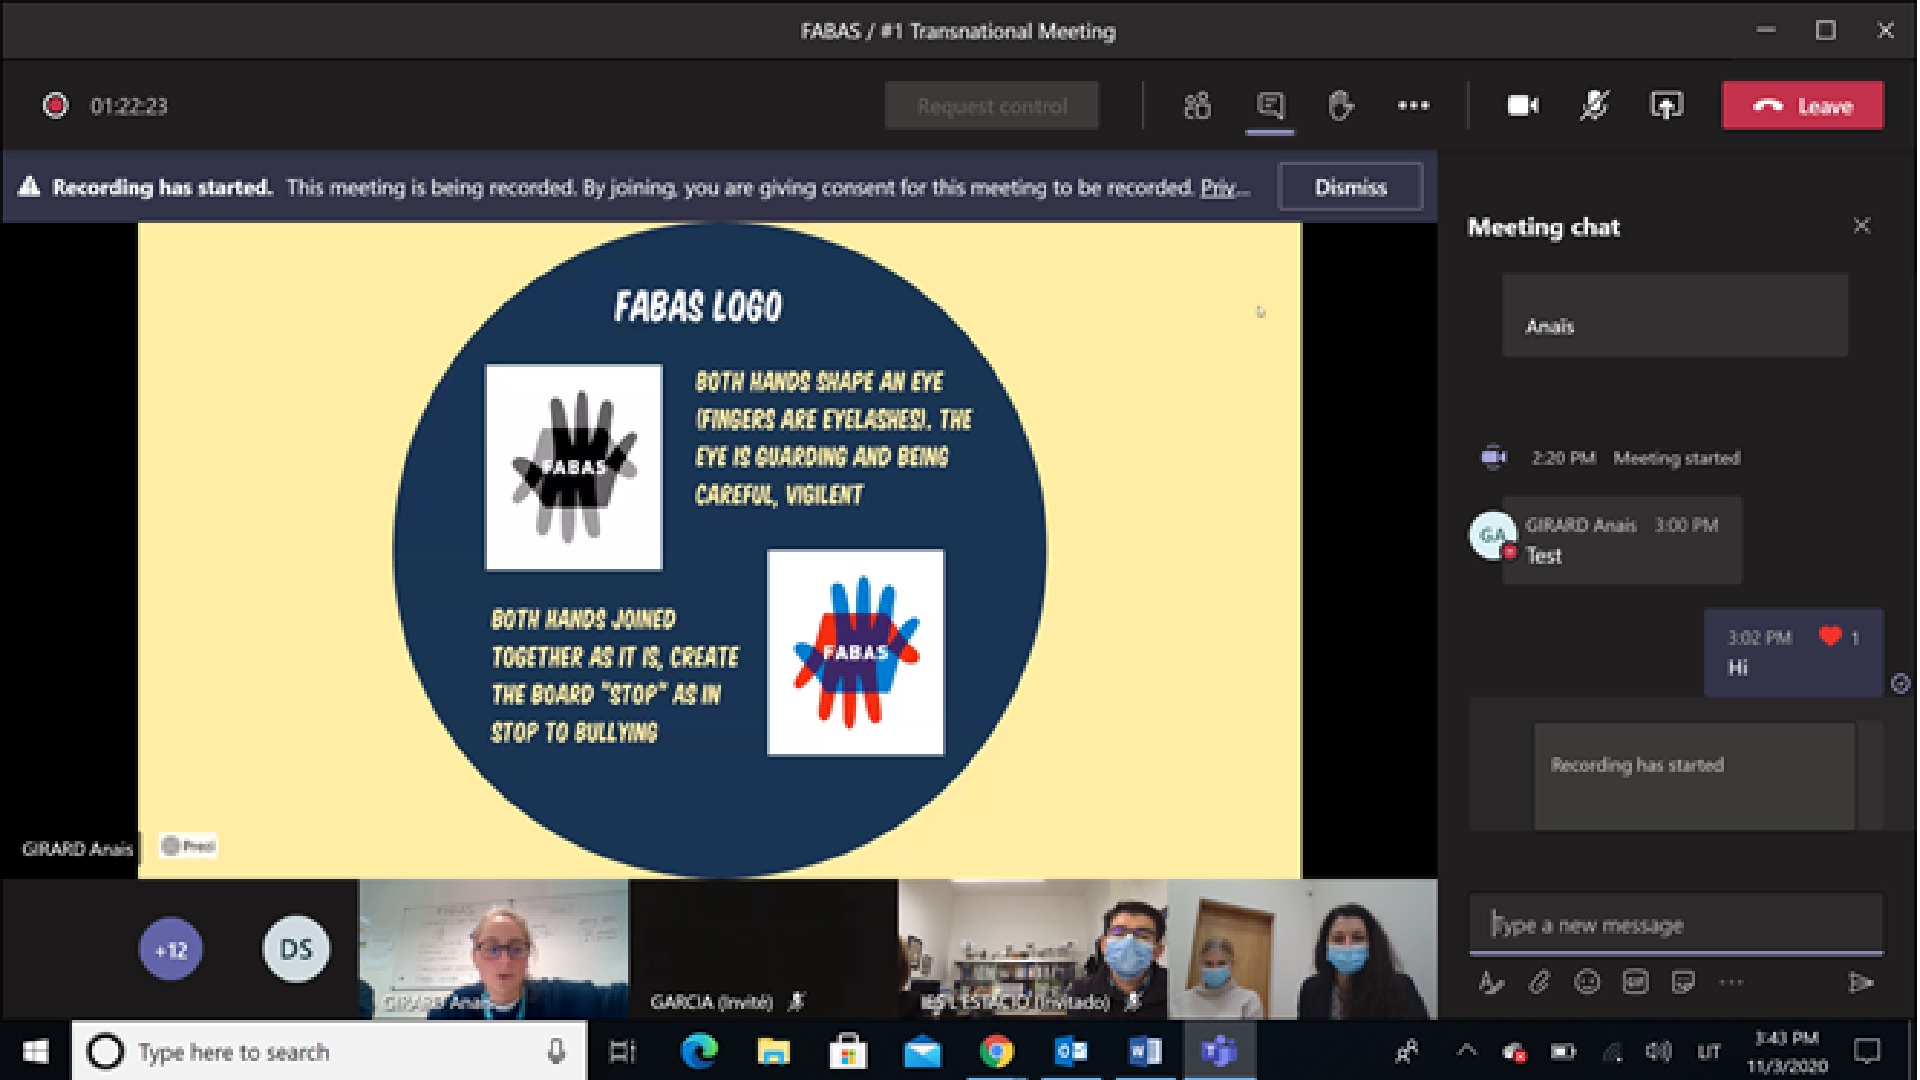The width and height of the screenshot is (1920, 1080).
Task: Open the Action Center notifications
Action: (x=1866, y=1051)
